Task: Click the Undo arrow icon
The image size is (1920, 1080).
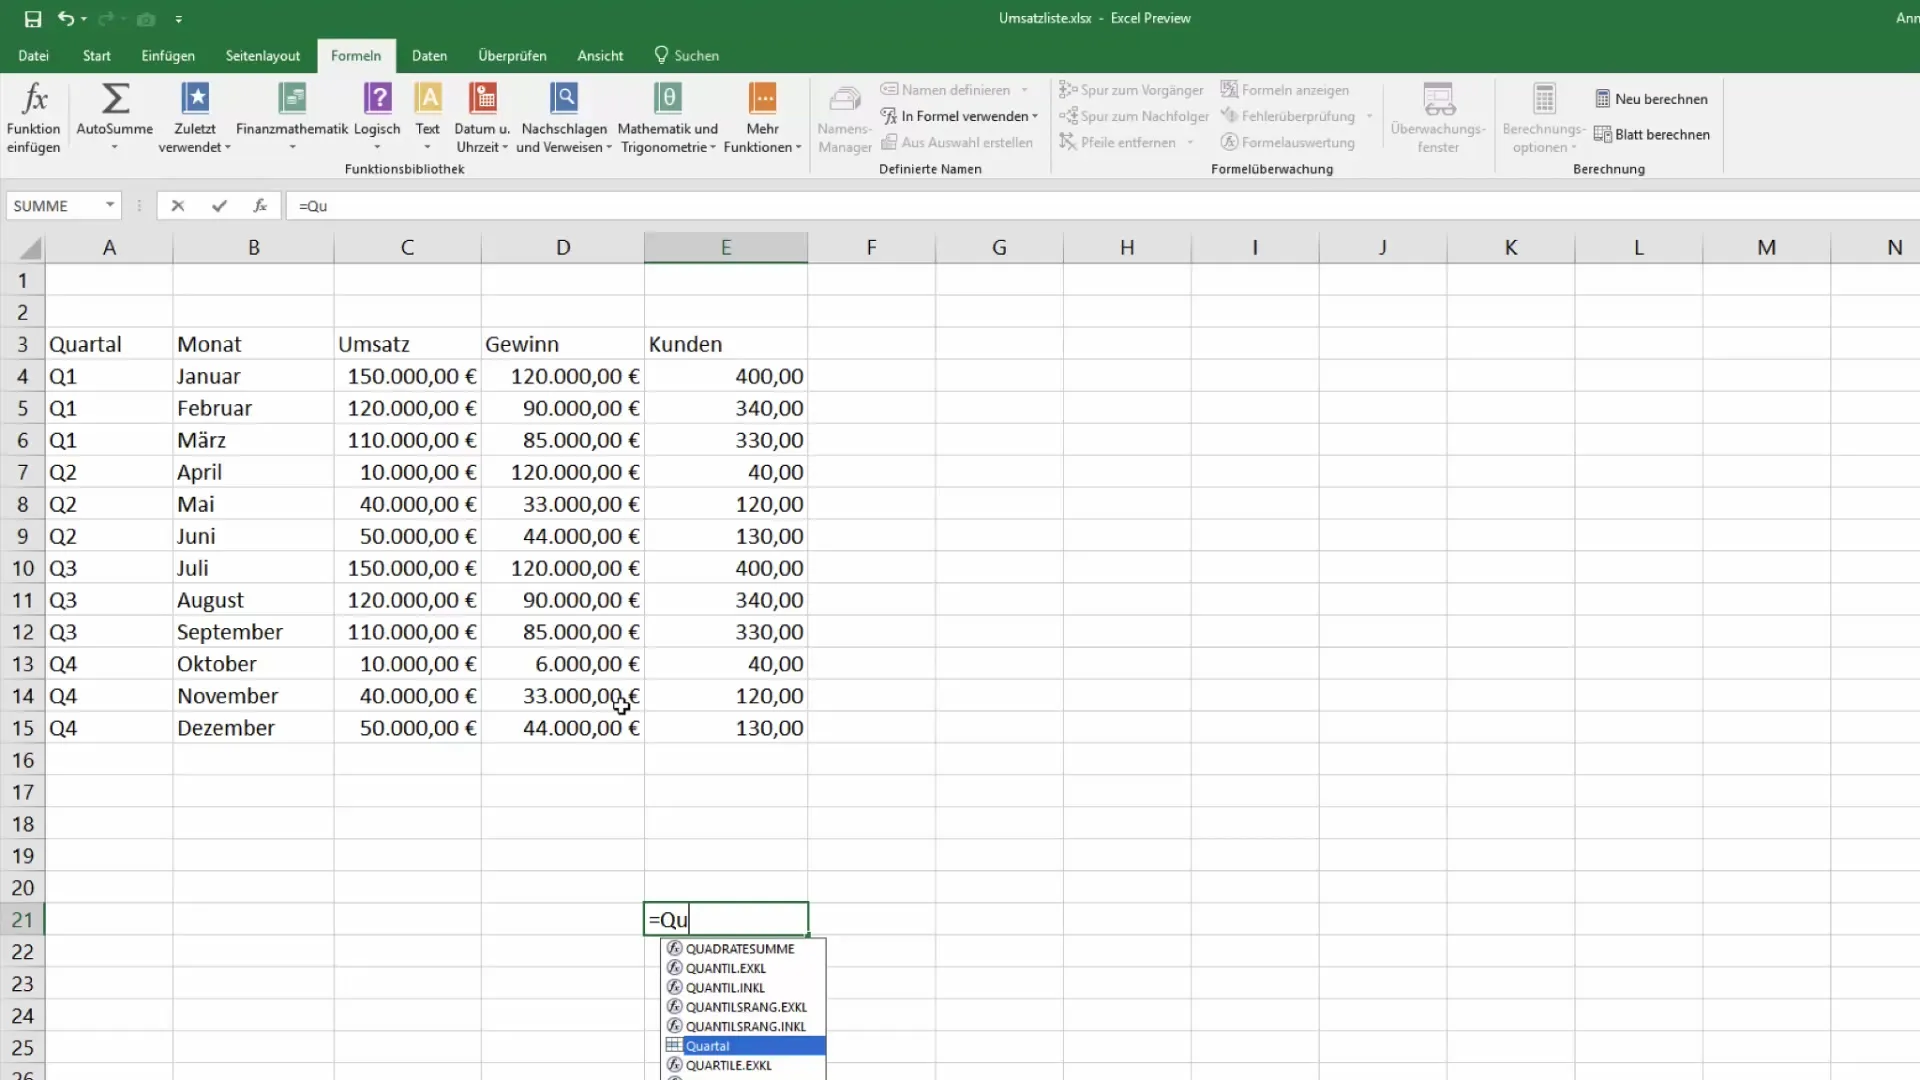Action: point(65,18)
